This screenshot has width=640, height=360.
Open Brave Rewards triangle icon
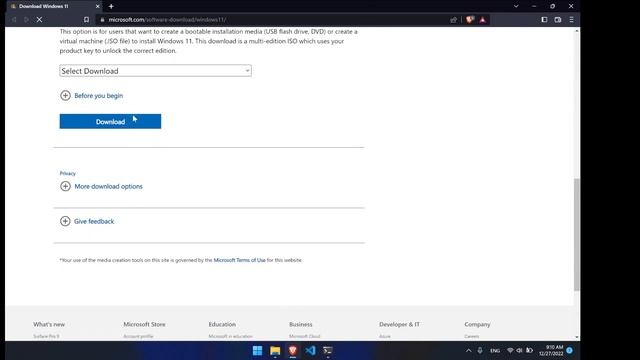483,20
